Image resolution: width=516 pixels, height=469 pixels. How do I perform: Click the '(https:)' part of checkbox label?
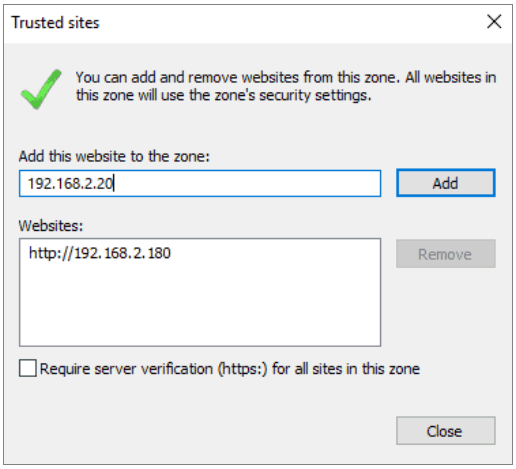[243, 369]
